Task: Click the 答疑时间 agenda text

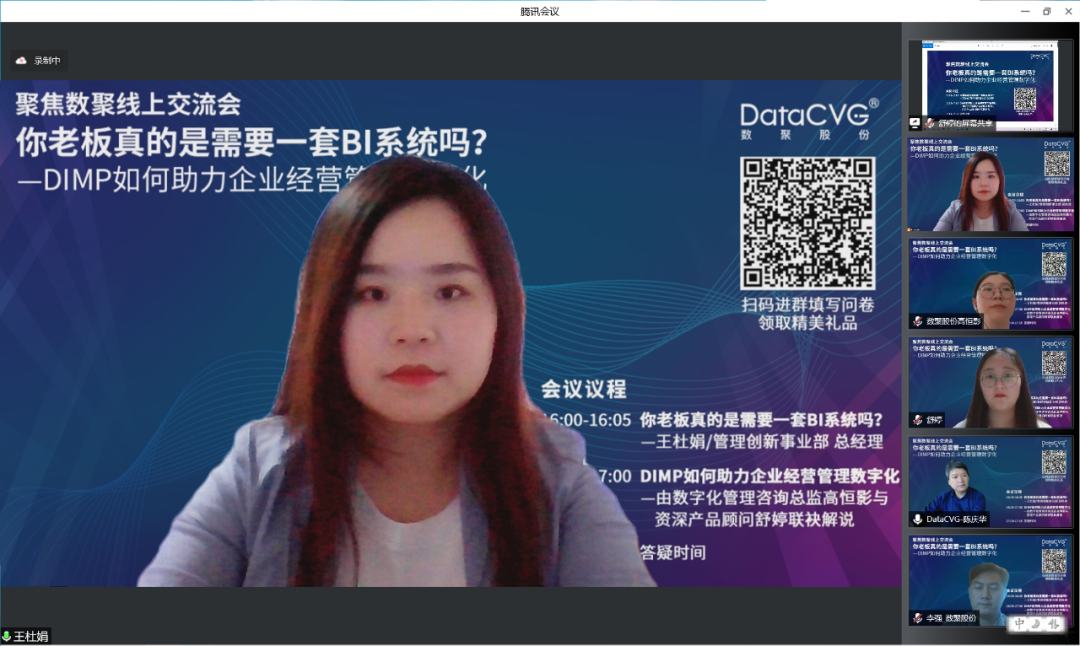Action: pyautogui.click(x=673, y=552)
